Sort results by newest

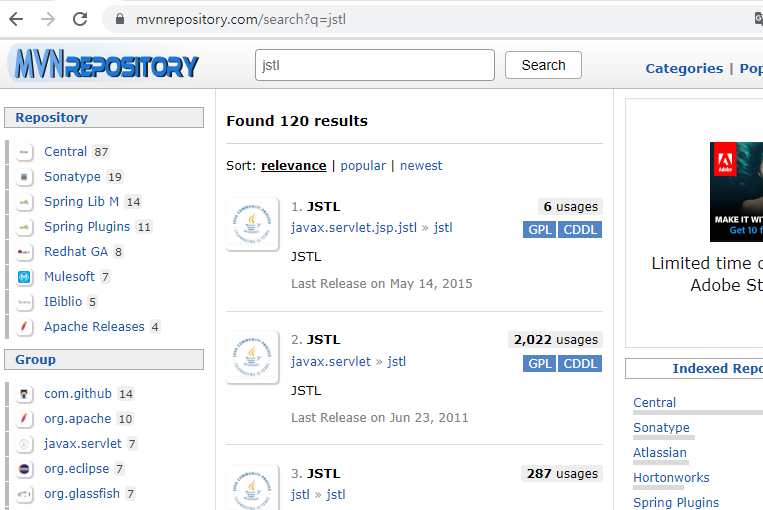pos(421,166)
